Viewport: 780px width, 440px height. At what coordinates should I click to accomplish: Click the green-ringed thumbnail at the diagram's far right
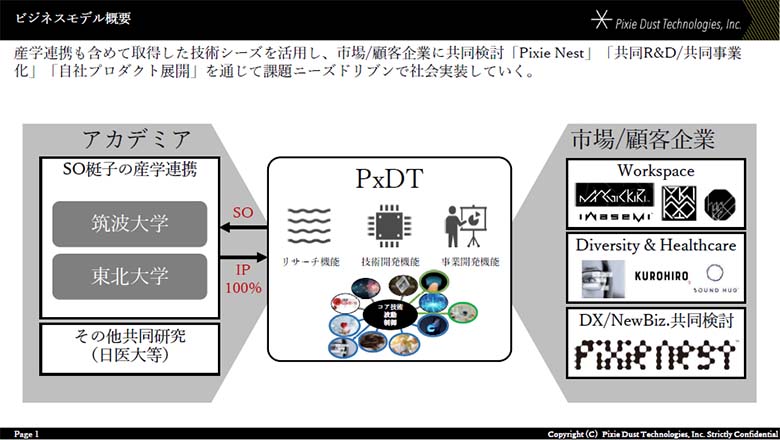[x=463, y=313]
